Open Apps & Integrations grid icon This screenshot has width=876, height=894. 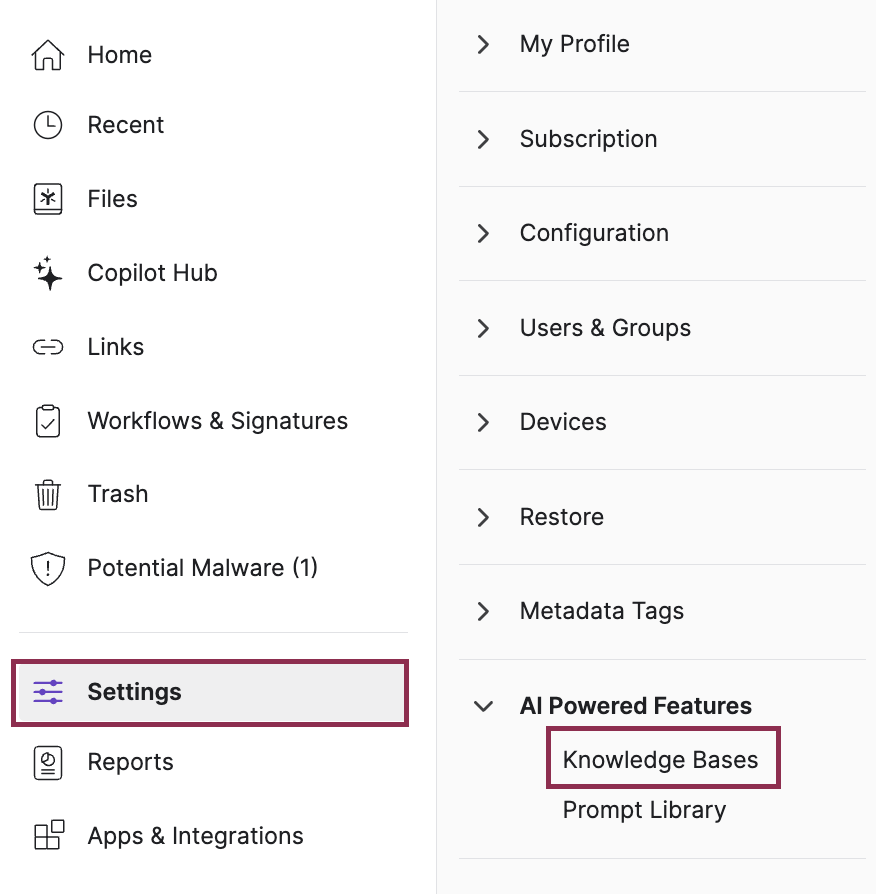click(48, 835)
